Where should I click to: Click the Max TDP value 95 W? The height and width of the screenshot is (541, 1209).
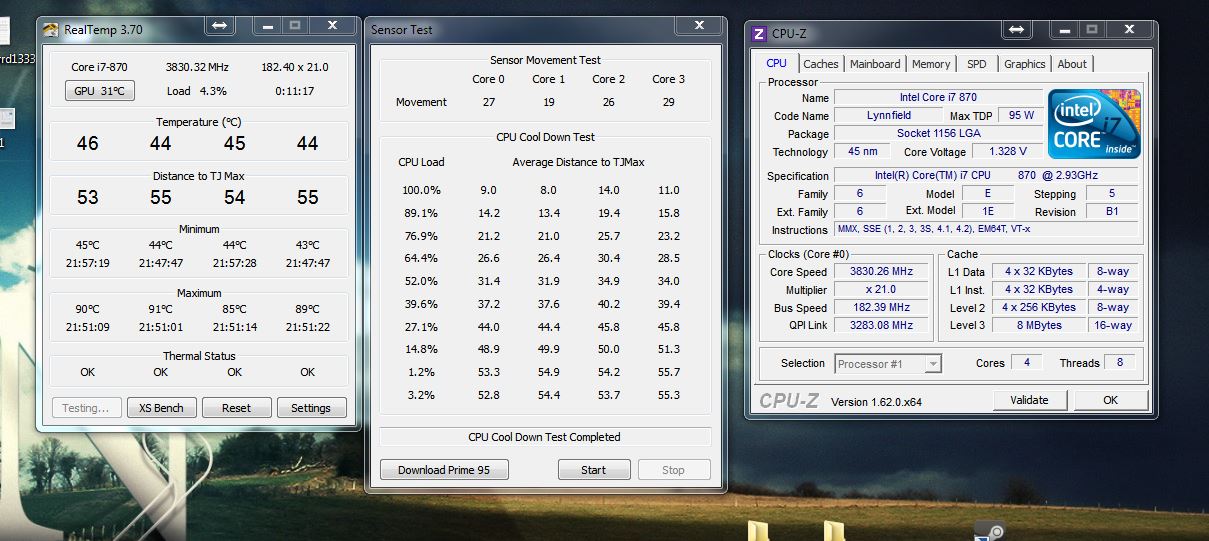coord(1021,116)
